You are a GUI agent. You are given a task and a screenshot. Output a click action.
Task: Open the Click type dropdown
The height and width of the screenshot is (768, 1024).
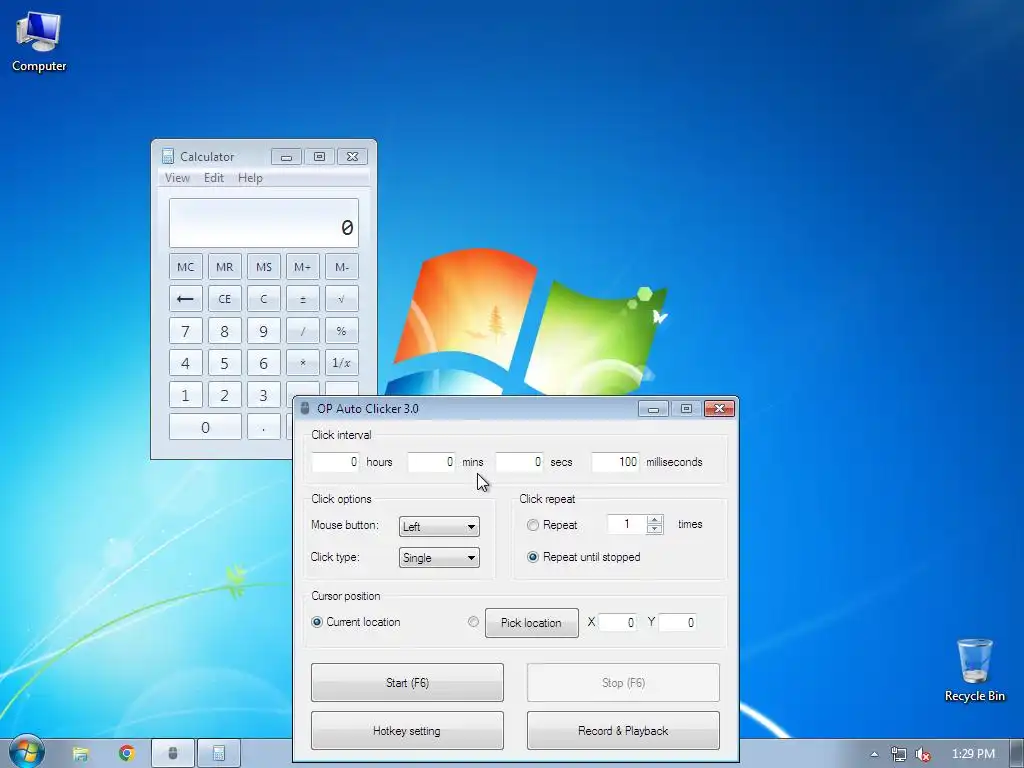click(439, 558)
